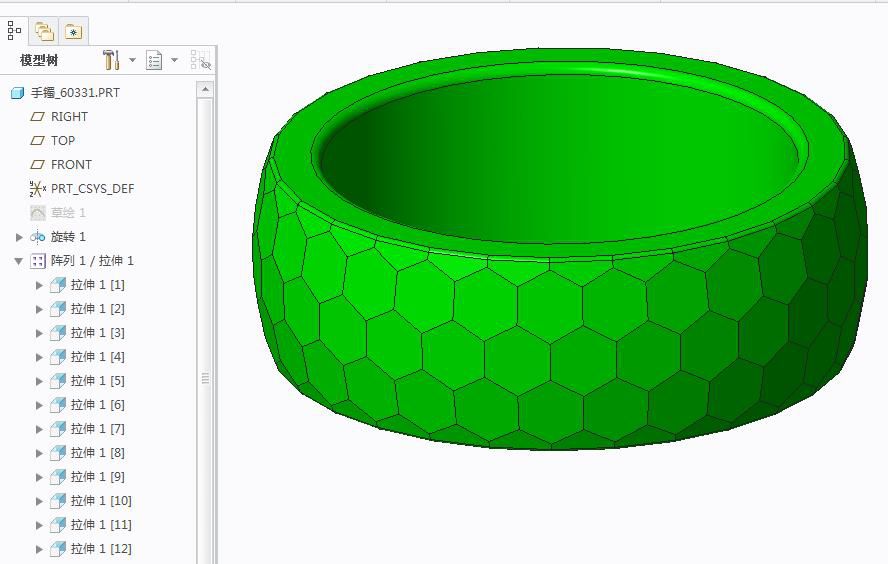Image resolution: width=888 pixels, height=564 pixels.
Task: Expand 拉伸 1 [10] pattern member
Action: point(39,501)
